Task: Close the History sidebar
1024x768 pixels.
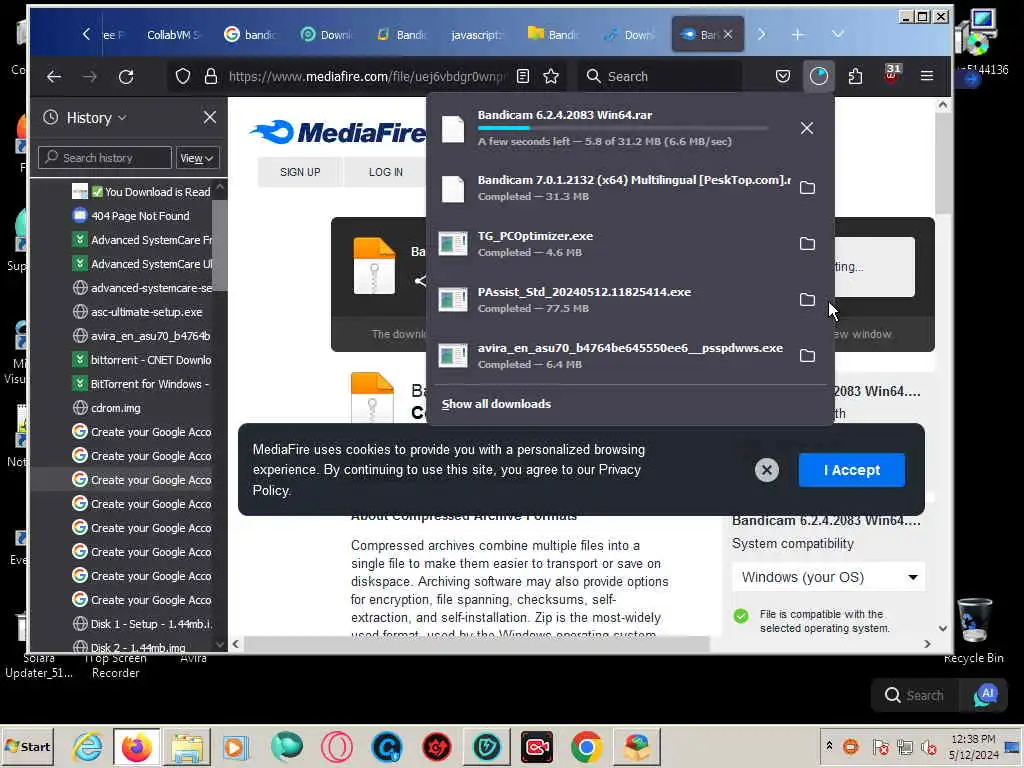Action: pos(210,118)
